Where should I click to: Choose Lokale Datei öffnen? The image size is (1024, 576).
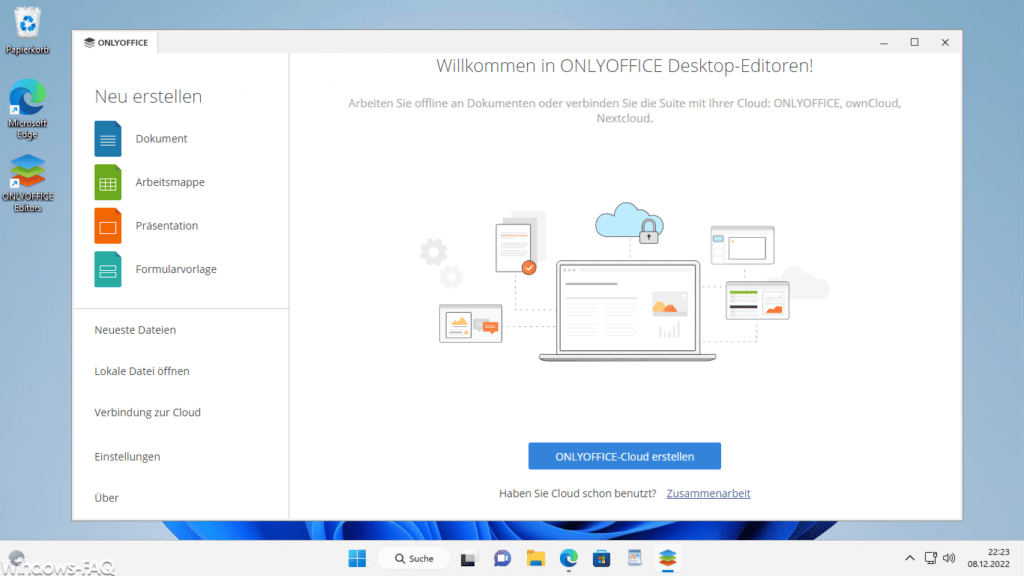[142, 371]
